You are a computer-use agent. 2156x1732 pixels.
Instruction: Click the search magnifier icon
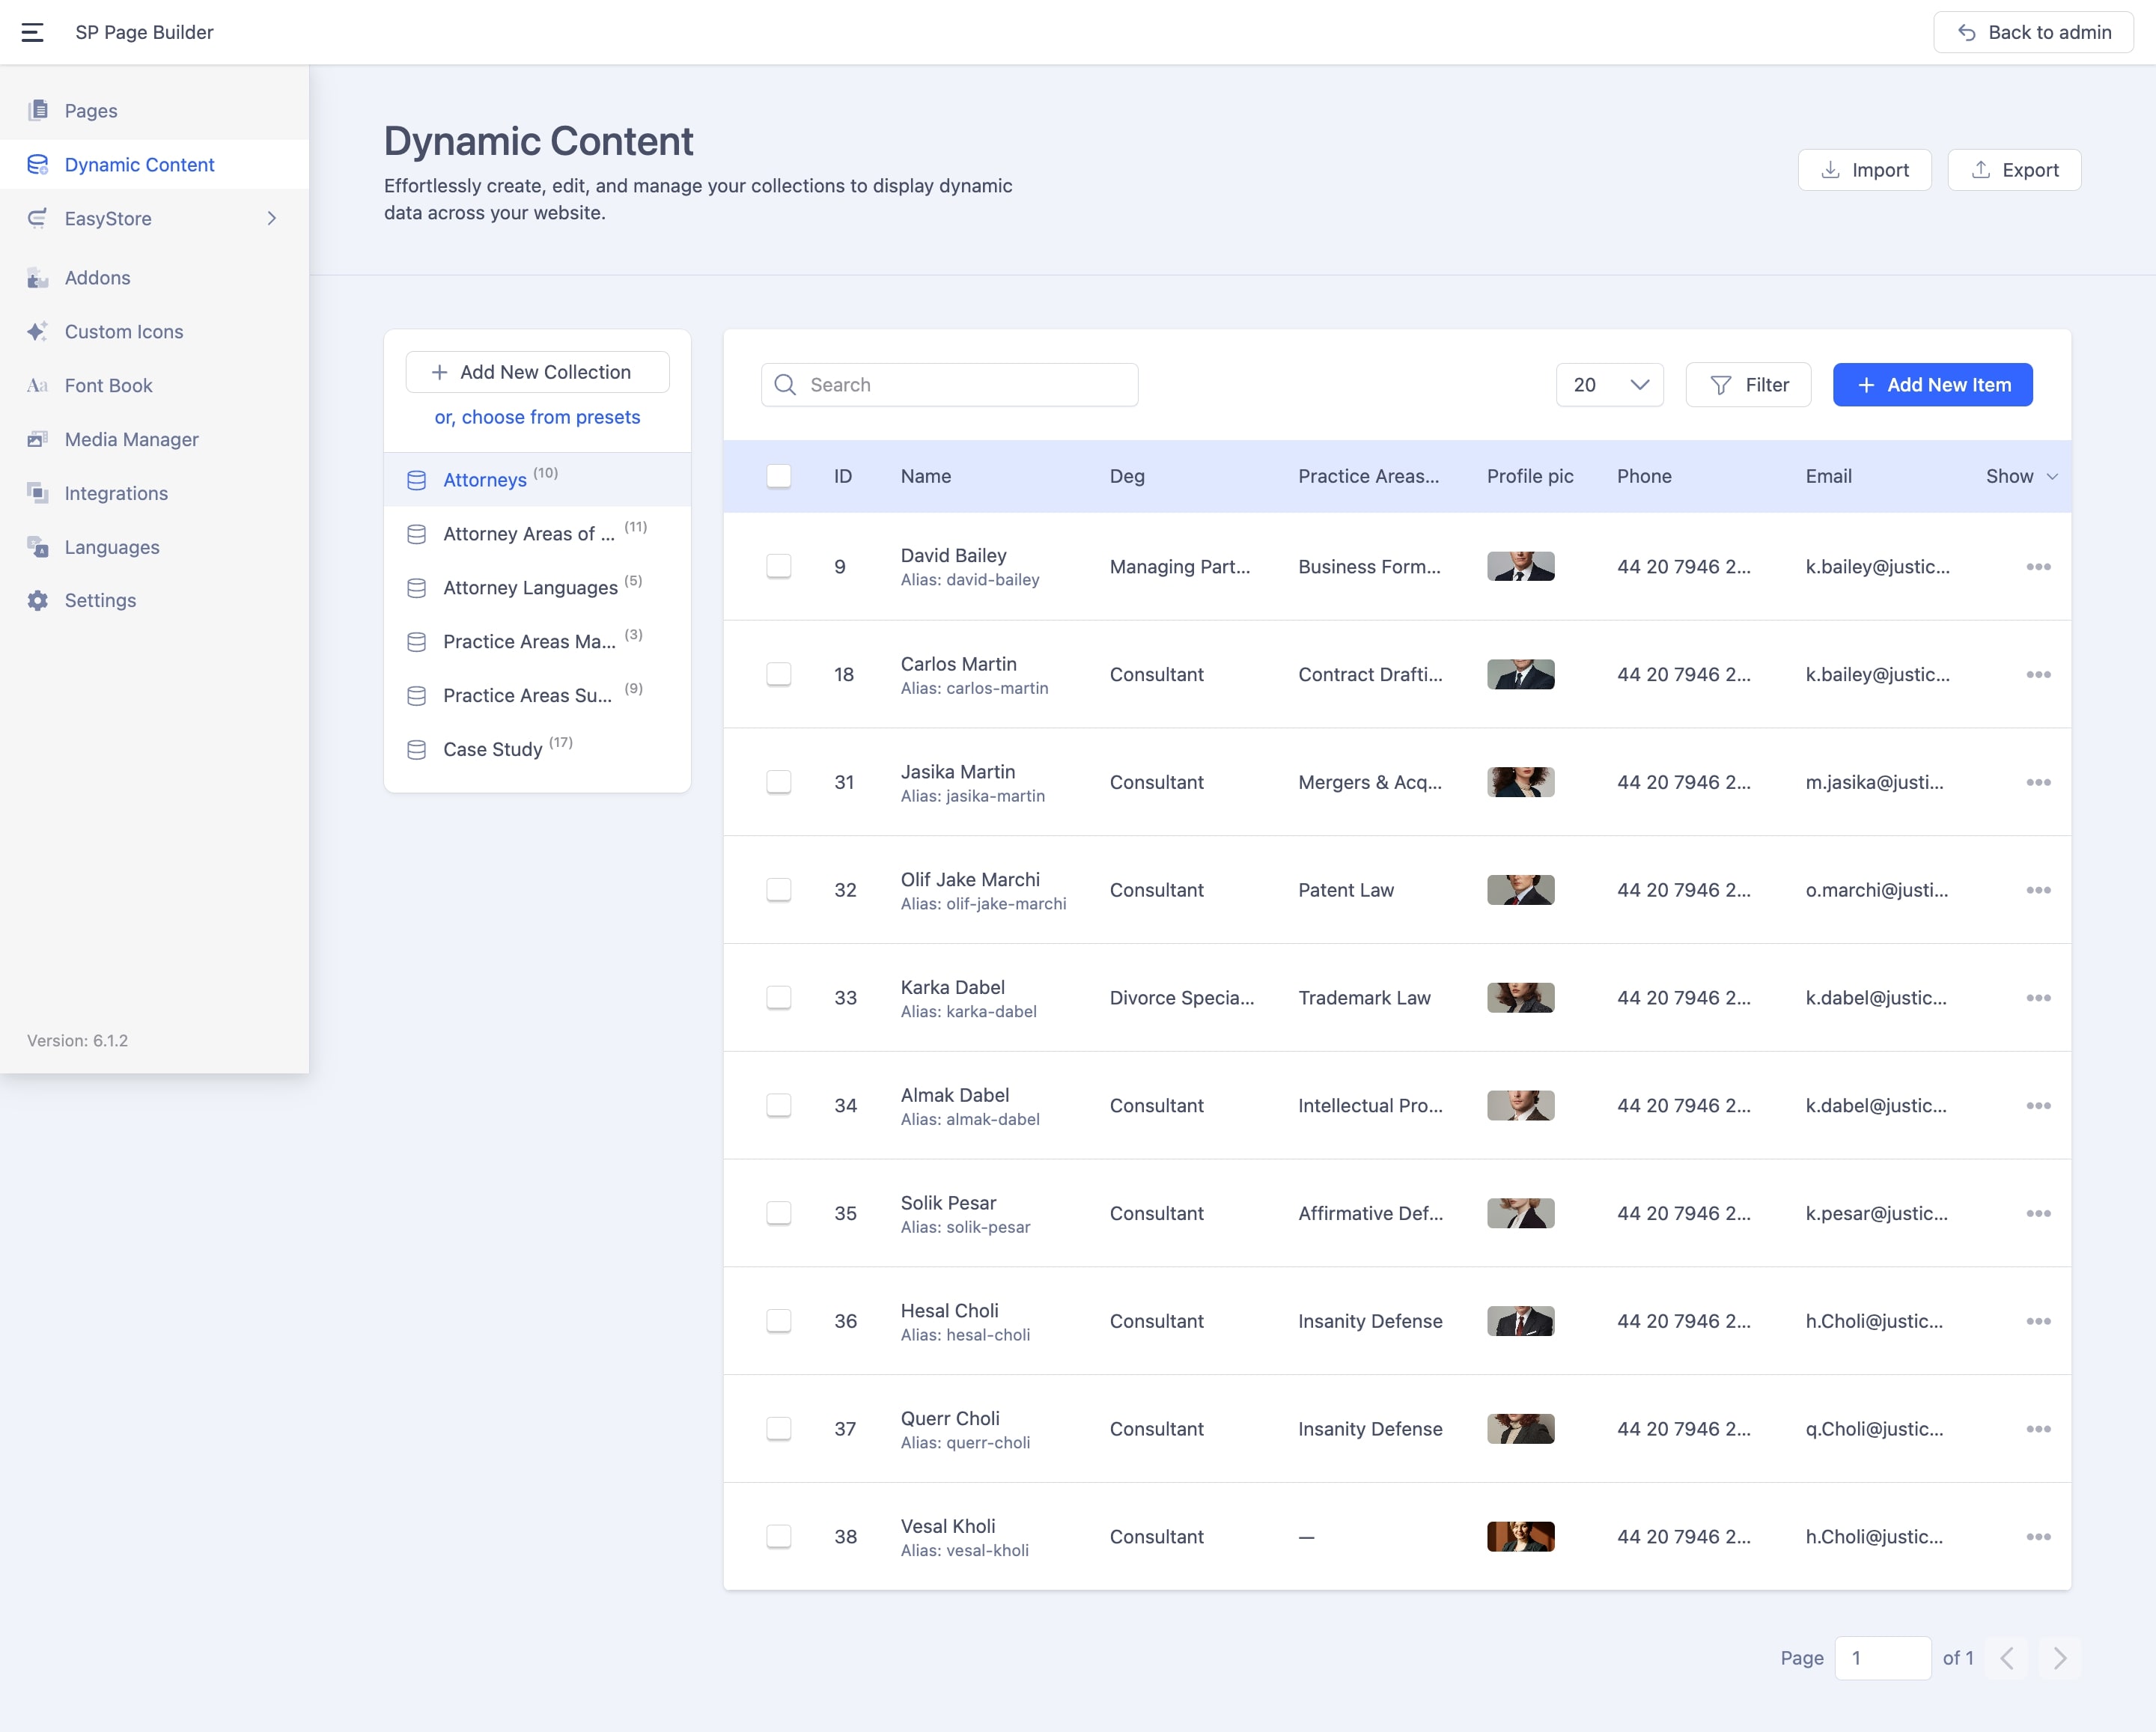[x=786, y=385]
